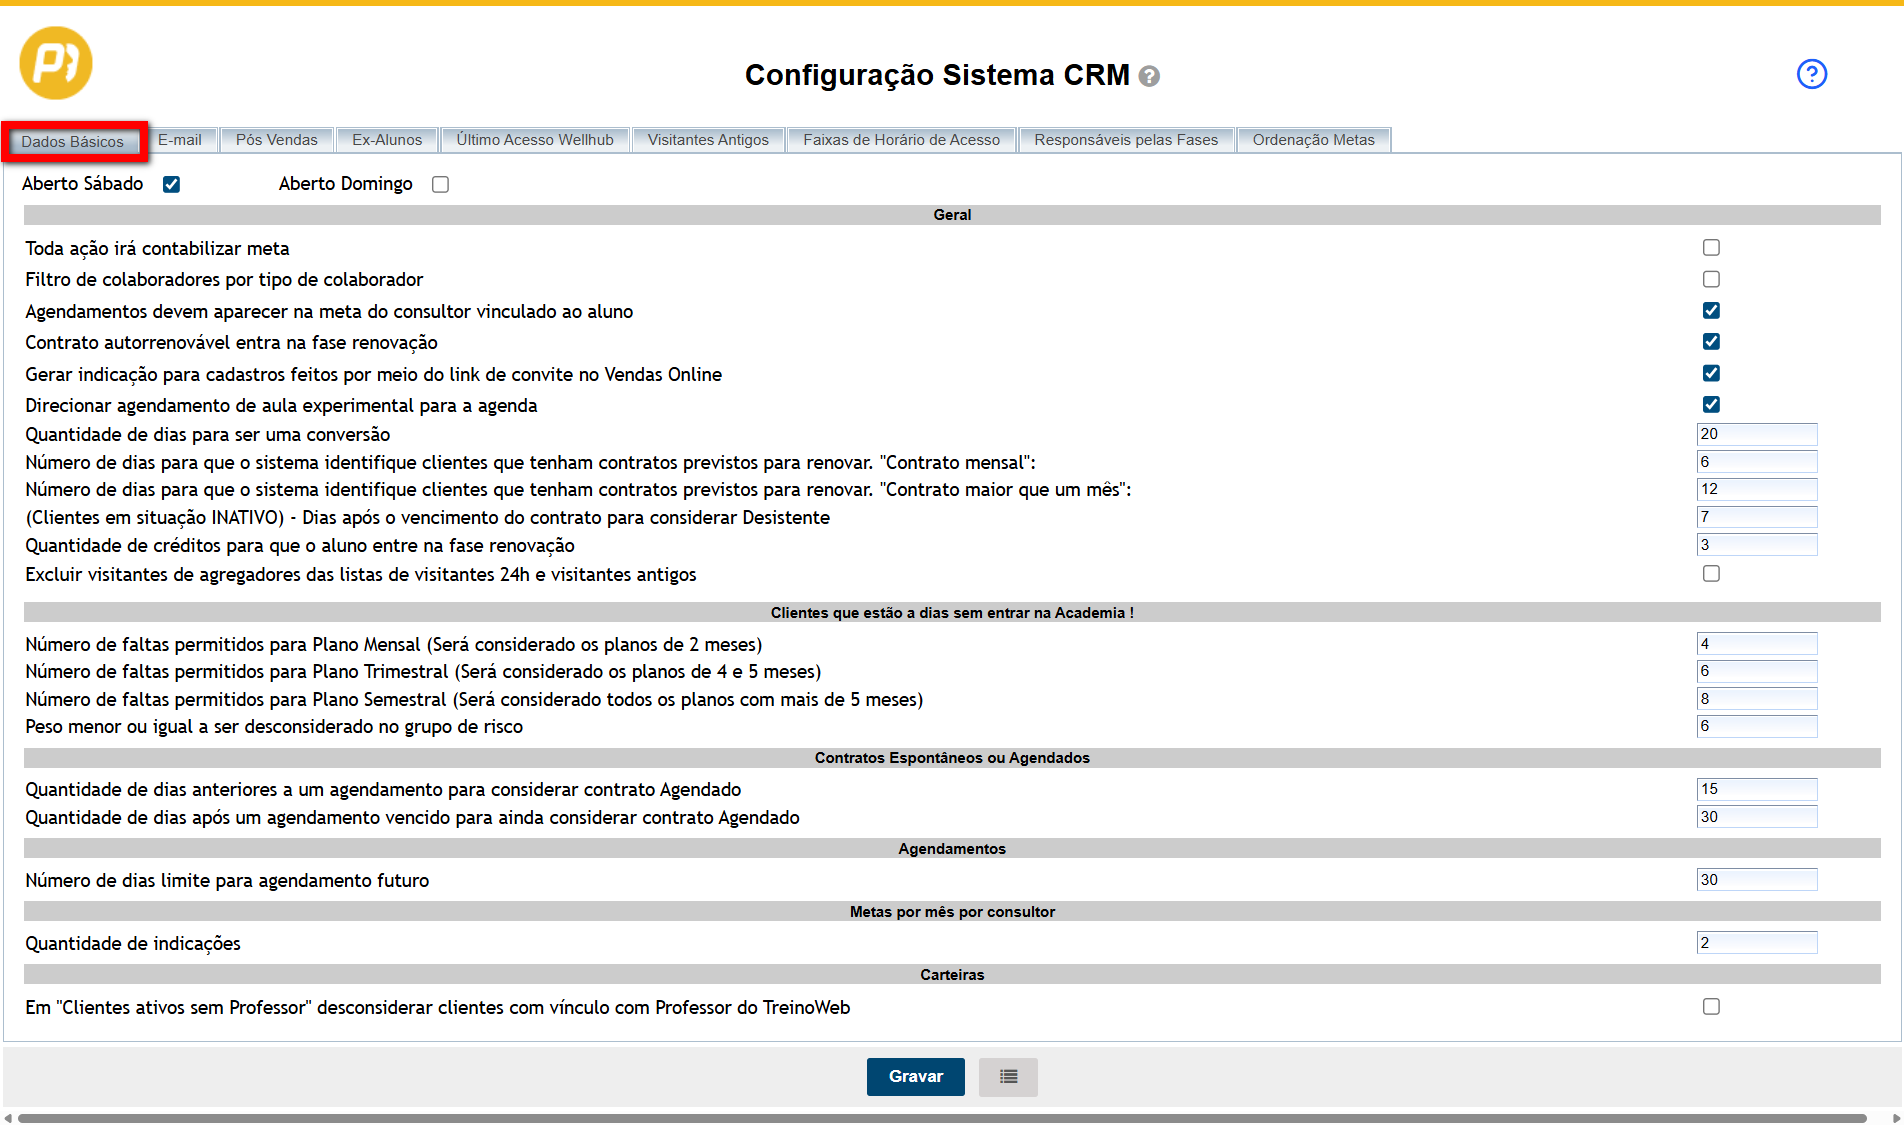This screenshot has height=1125, width=1904.
Task: Switch to the E-mail tab
Action: 180,140
